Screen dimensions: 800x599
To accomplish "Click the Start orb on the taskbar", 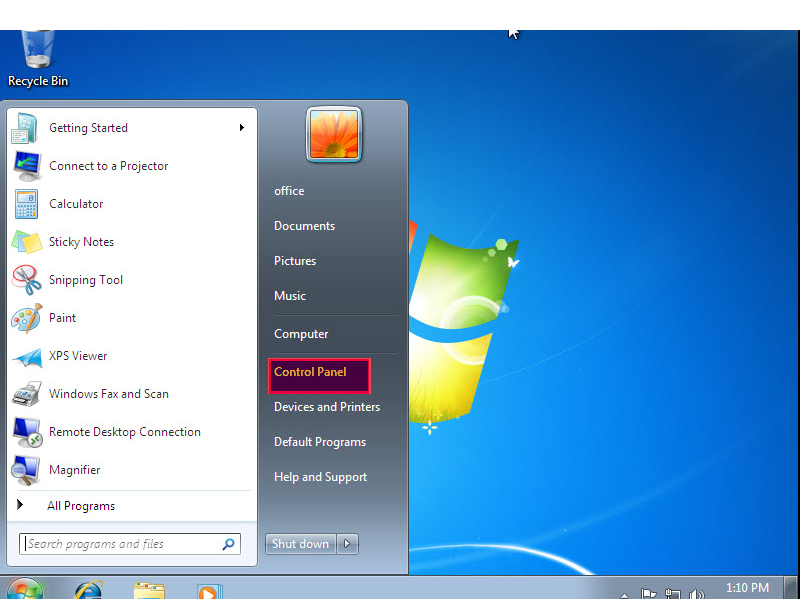I will click(x=23, y=588).
